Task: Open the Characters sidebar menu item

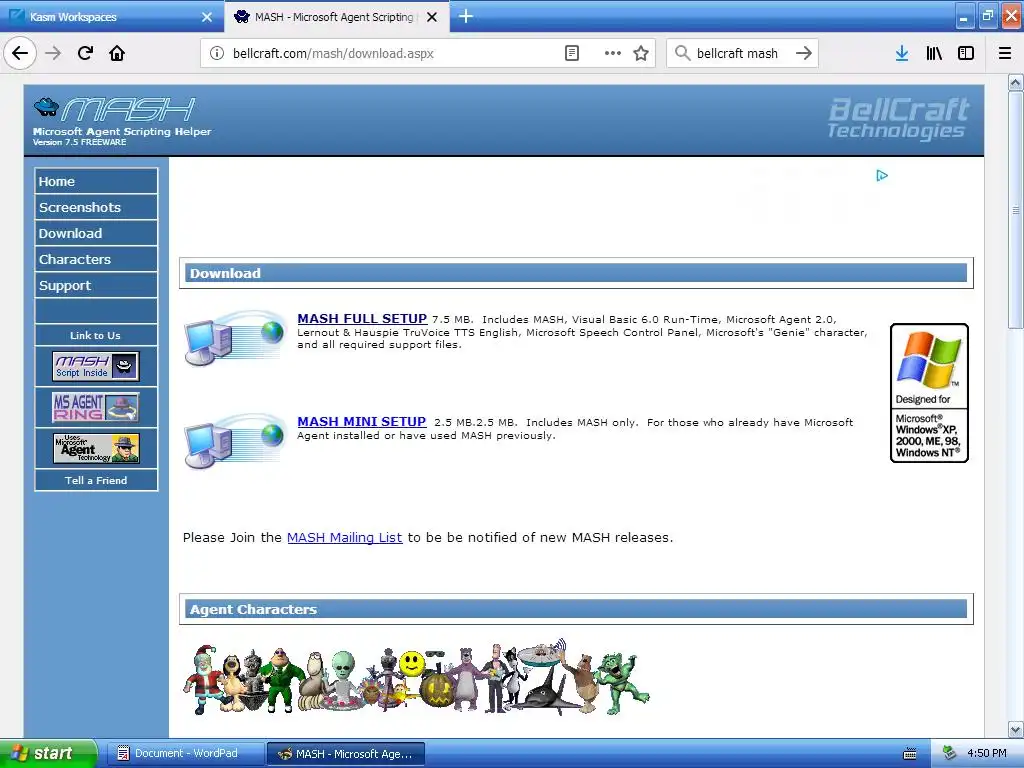Action: click(x=96, y=259)
